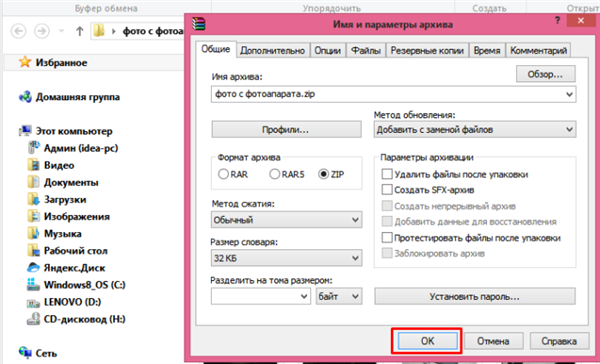Open the Homegroup icon in sidebar
Viewport: 600px width, 364px height.
point(25,97)
